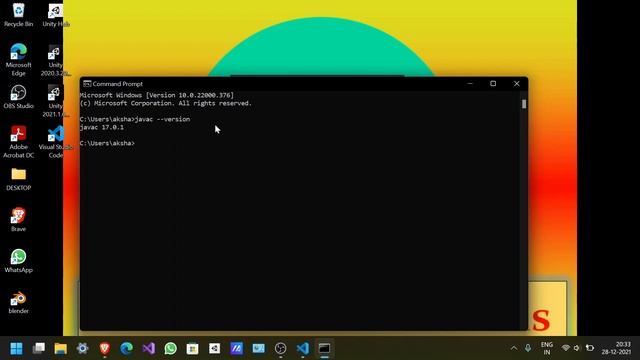Open the volume speaker control
The image size is (640, 360).
[577, 348]
